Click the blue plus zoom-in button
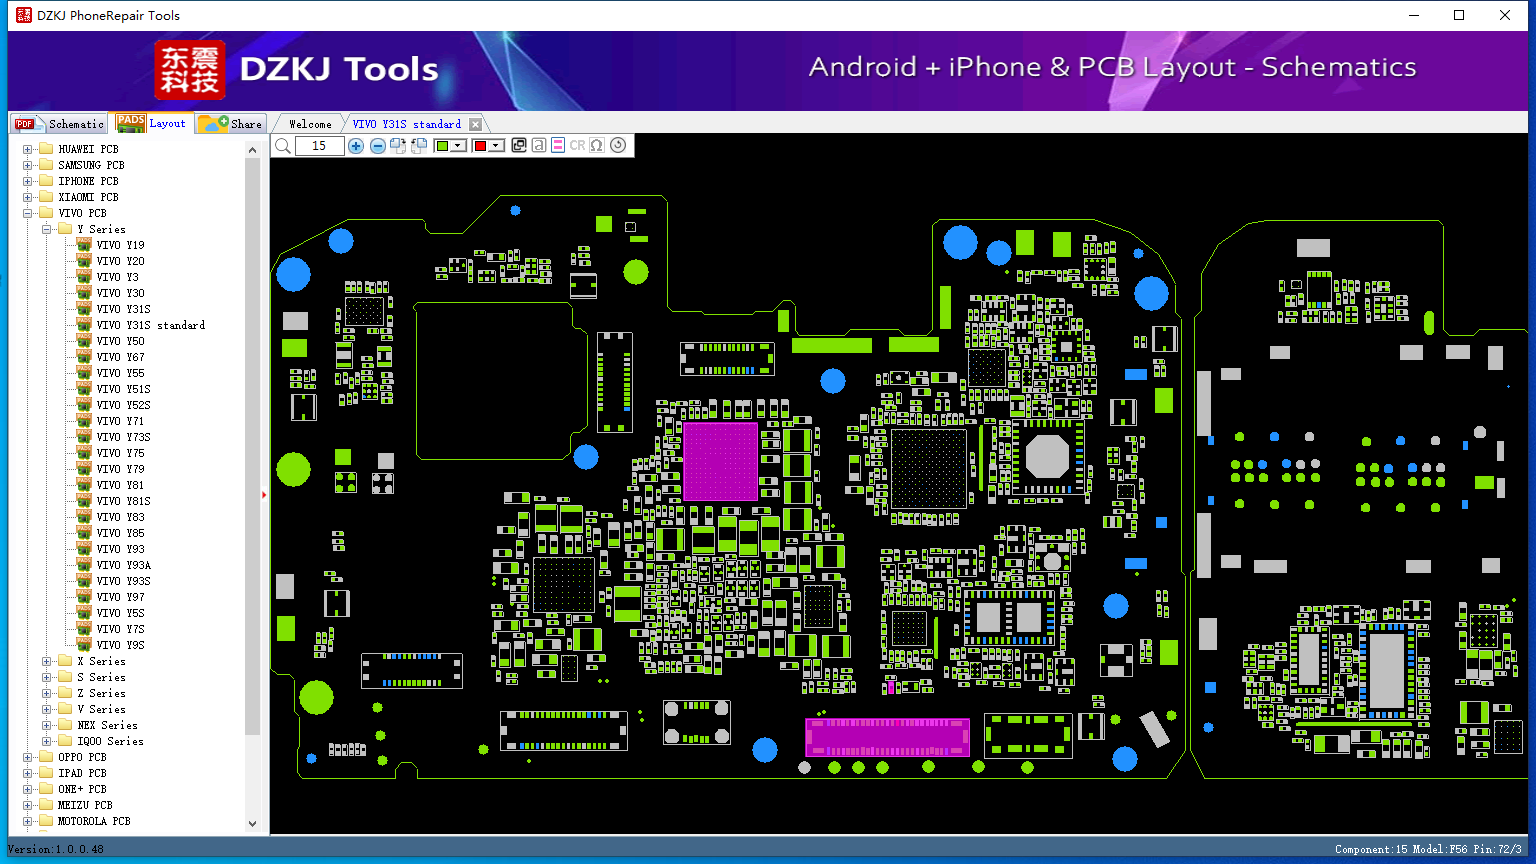1536x864 pixels. pyautogui.click(x=356, y=146)
